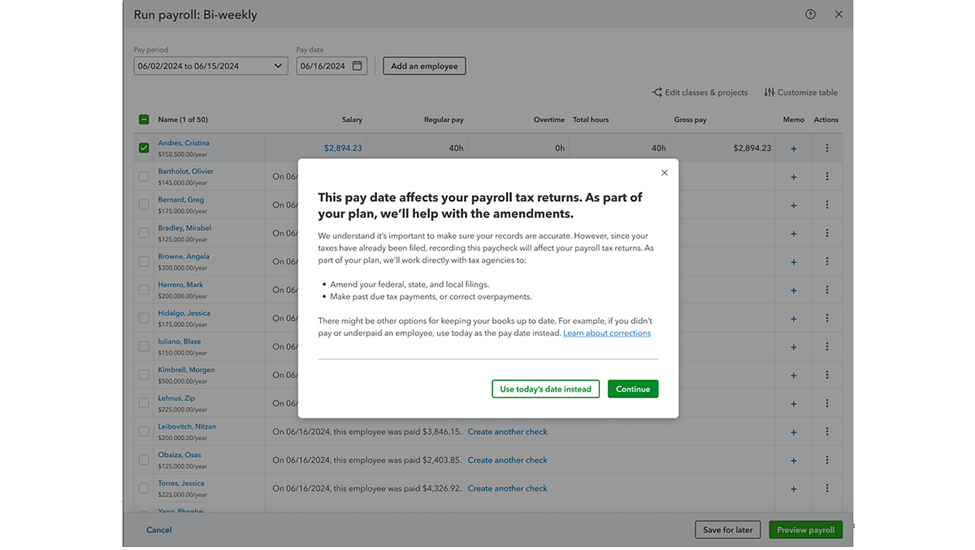Toggle the select all employees checkbox

[x=144, y=120]
